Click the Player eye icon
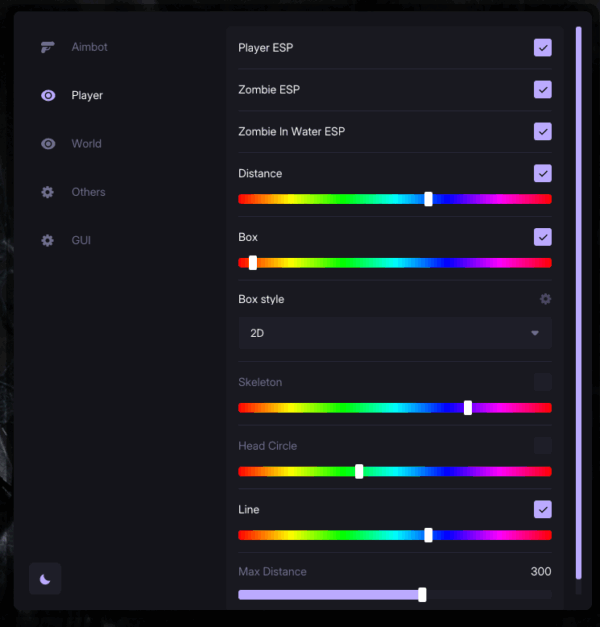The height and width of the screenshot is (627, 600). (48, 96)
